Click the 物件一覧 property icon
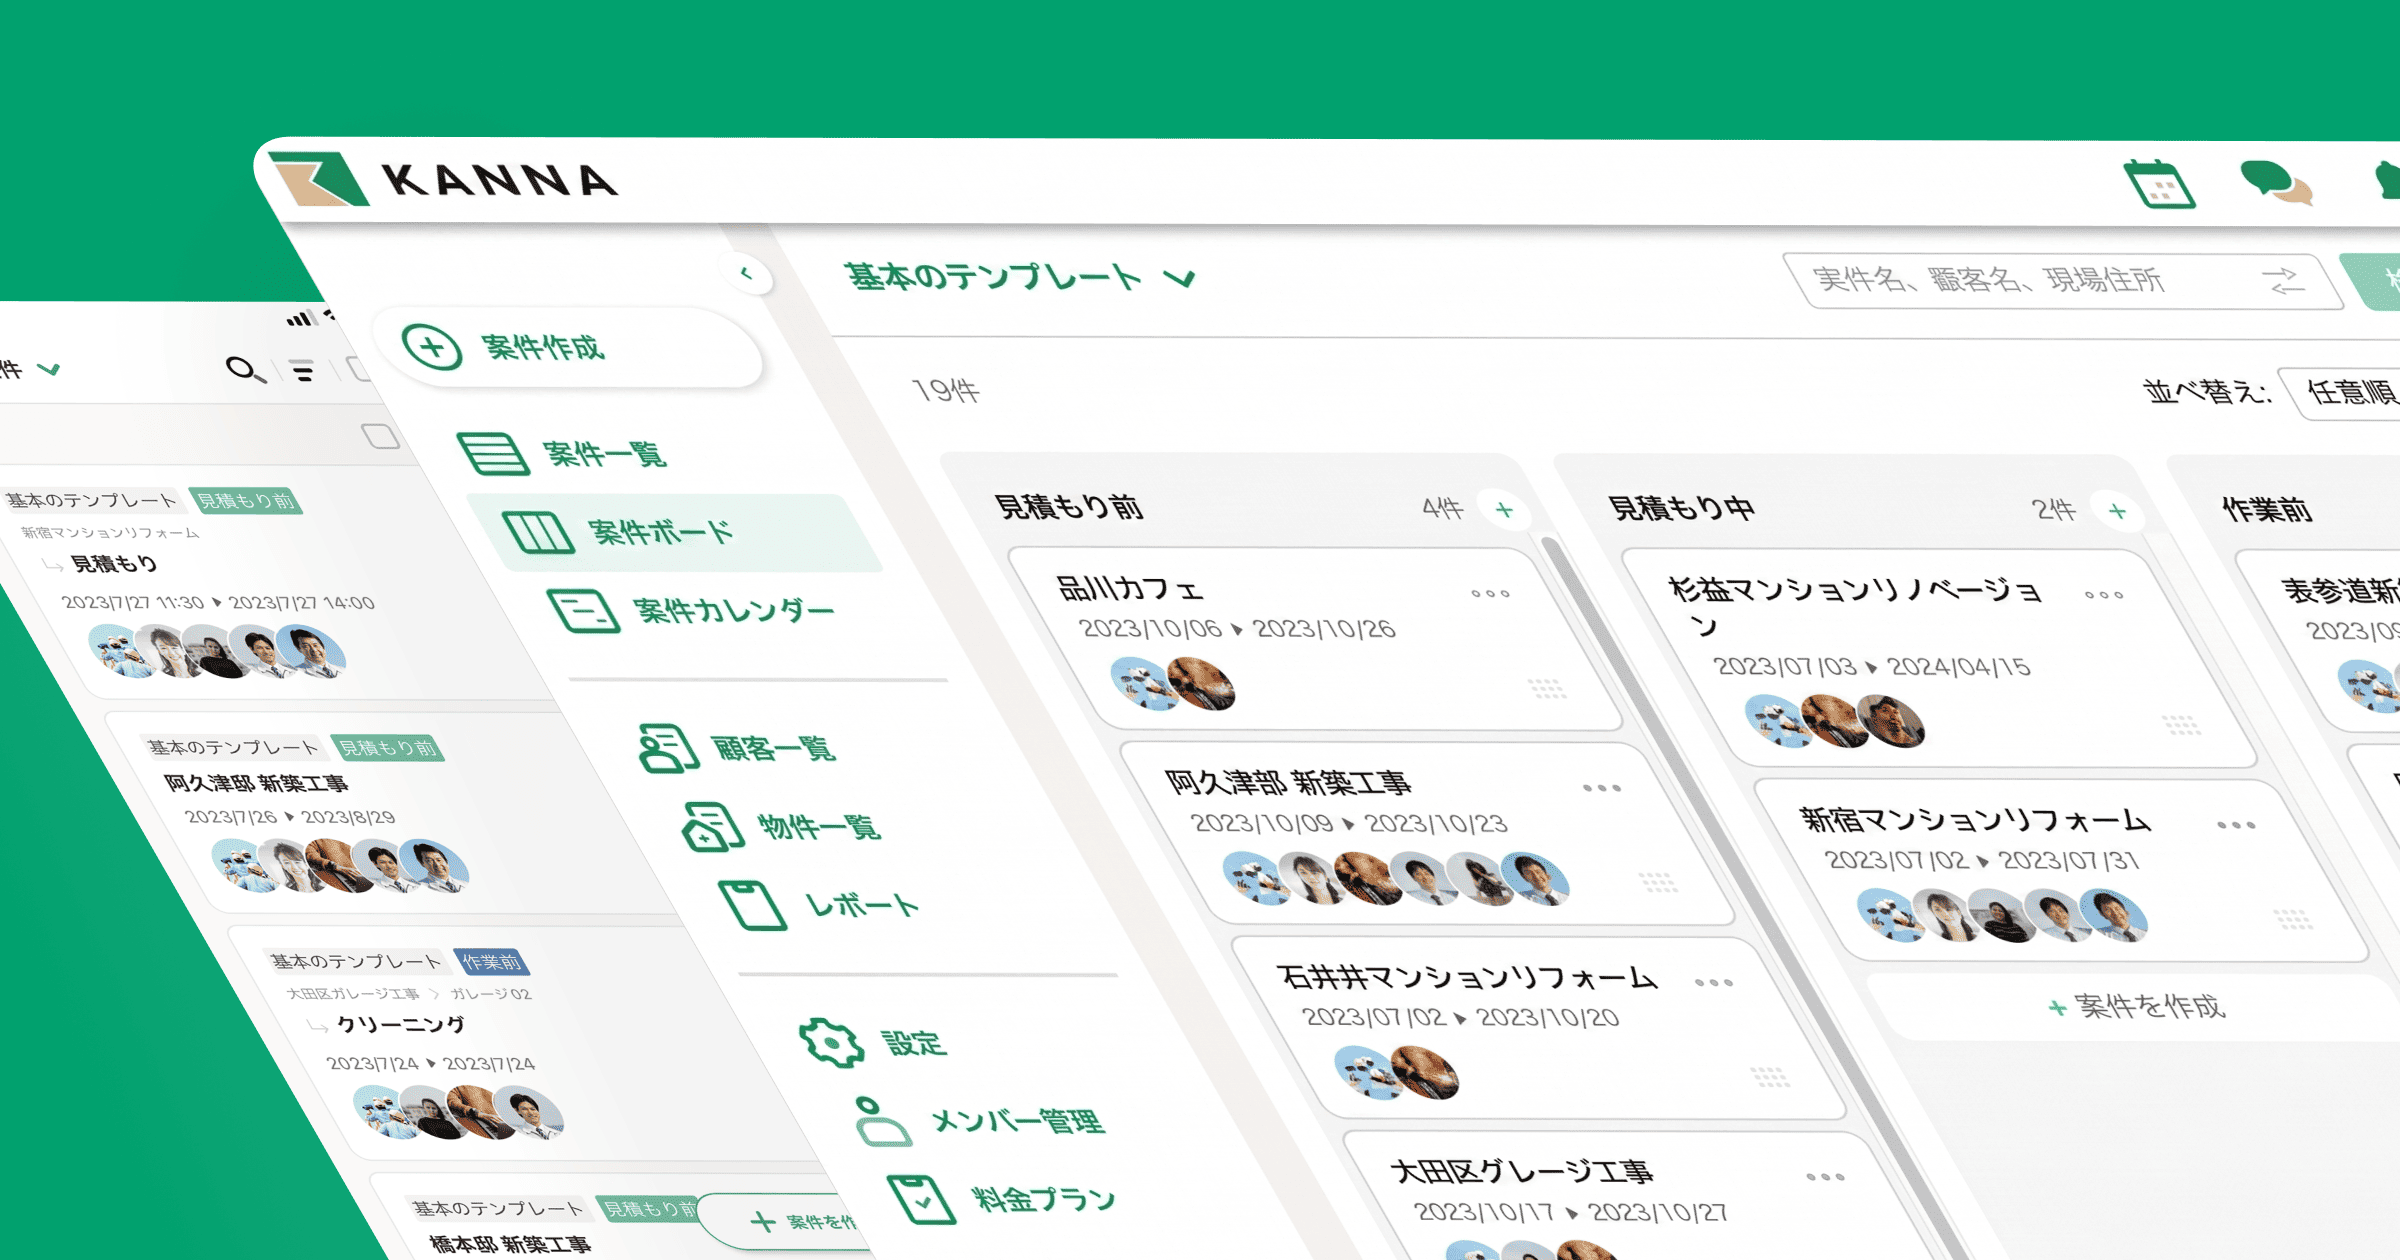 pyautogui.click(x=713, y=826)
